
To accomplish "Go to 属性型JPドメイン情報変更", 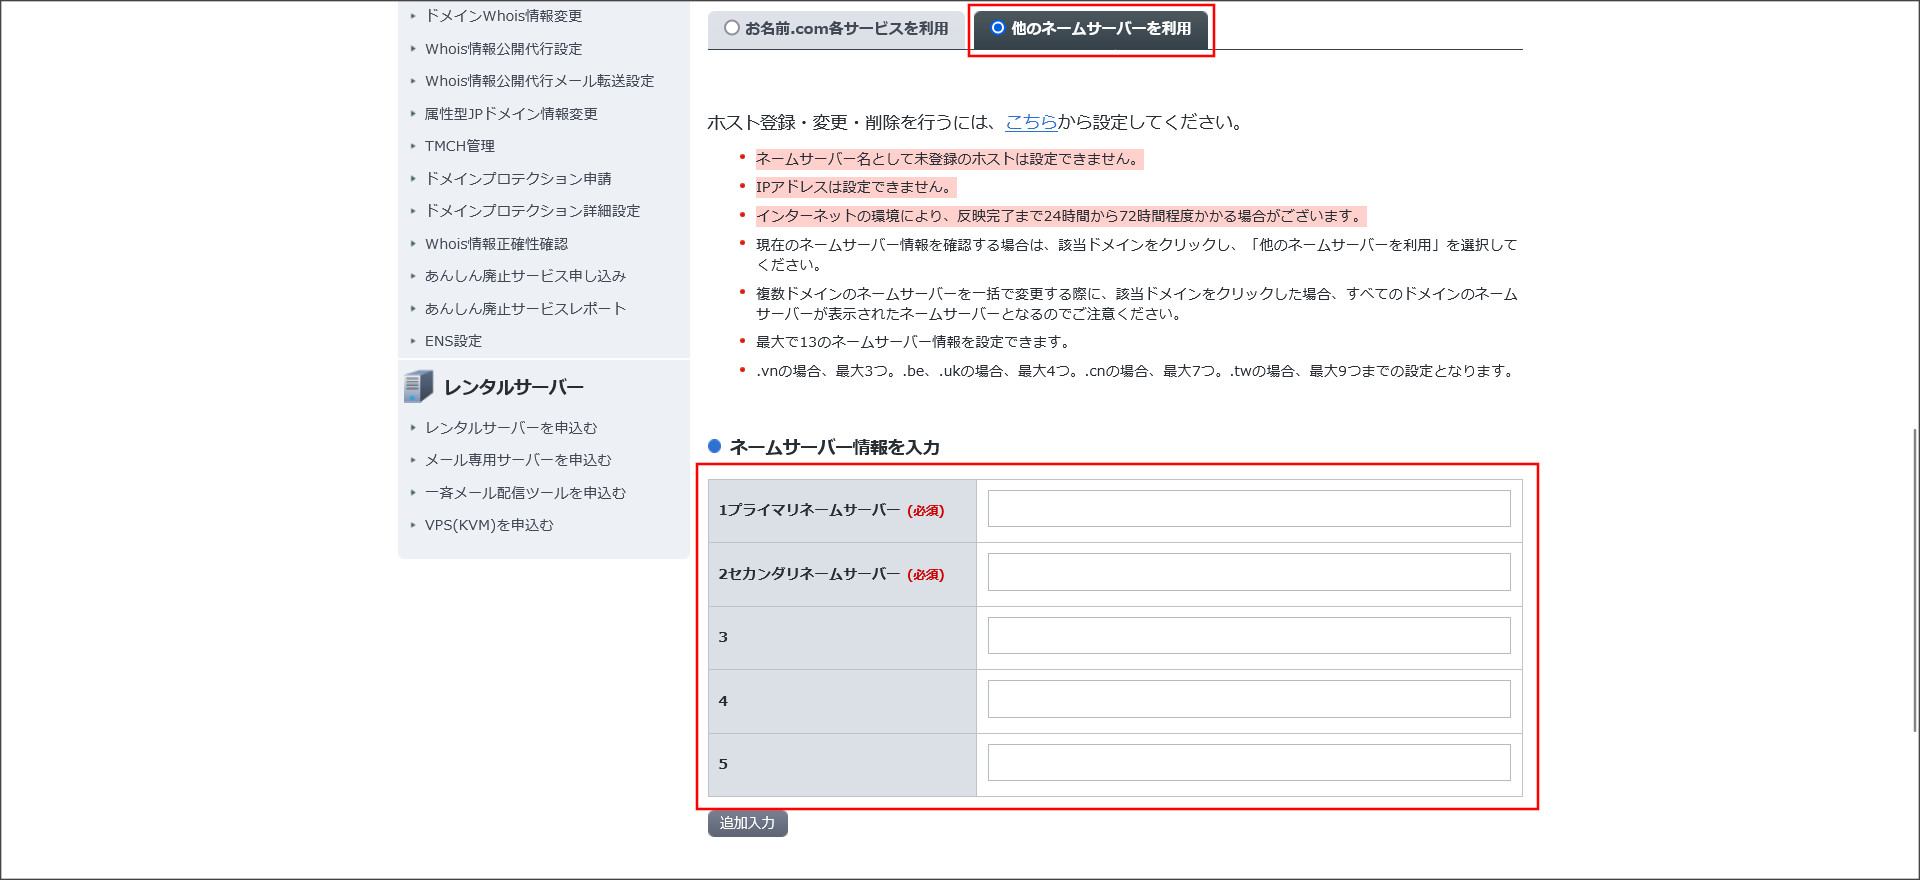I will (511, 114).
